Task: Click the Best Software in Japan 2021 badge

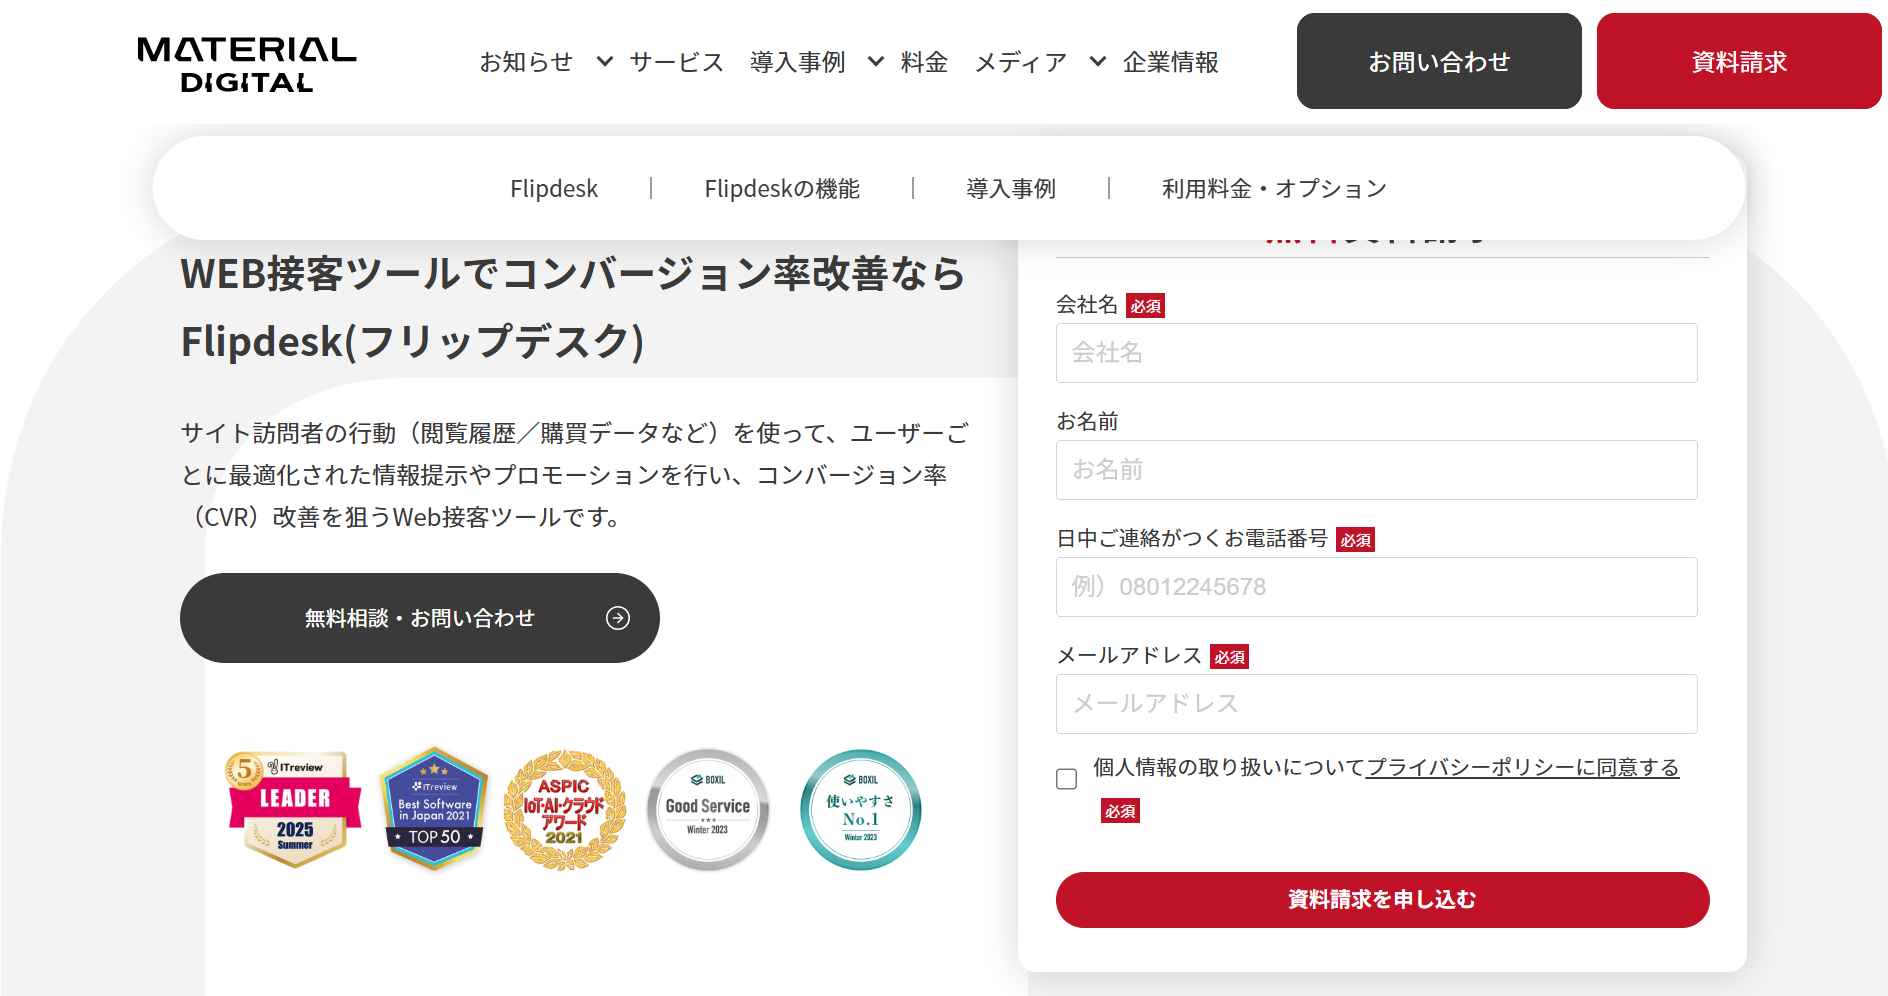Action: point(434,809)
